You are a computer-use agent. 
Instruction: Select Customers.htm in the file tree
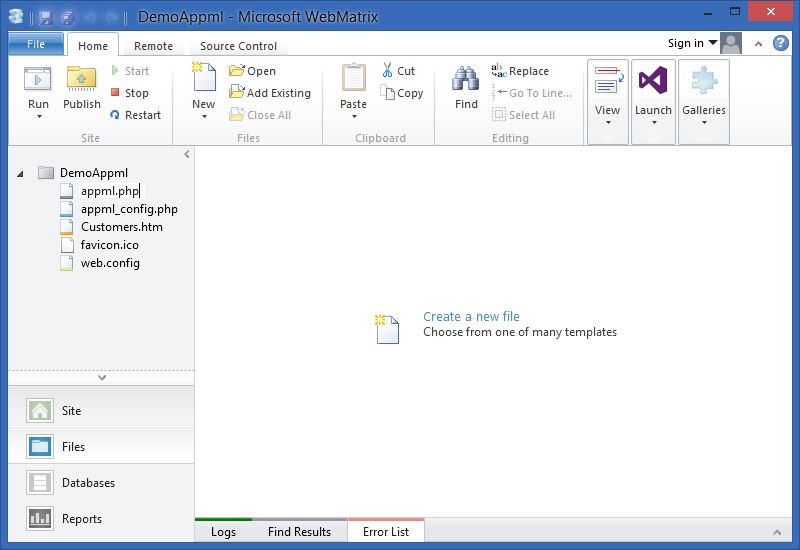pos(121,227)
